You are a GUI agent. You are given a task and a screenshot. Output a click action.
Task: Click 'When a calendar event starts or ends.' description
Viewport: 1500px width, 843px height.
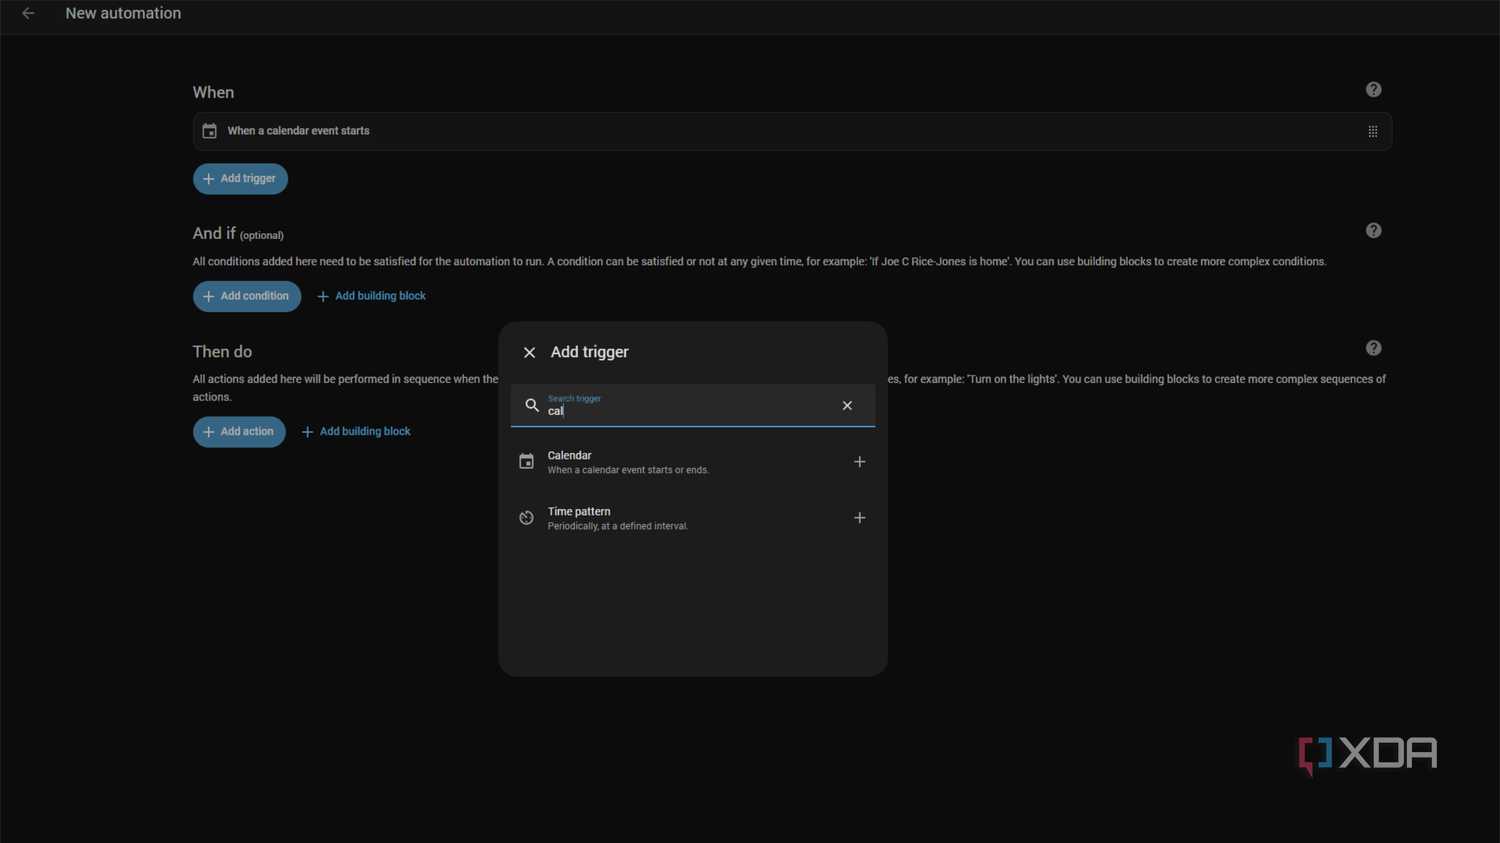pyautogui.click(x=628, y=470)
